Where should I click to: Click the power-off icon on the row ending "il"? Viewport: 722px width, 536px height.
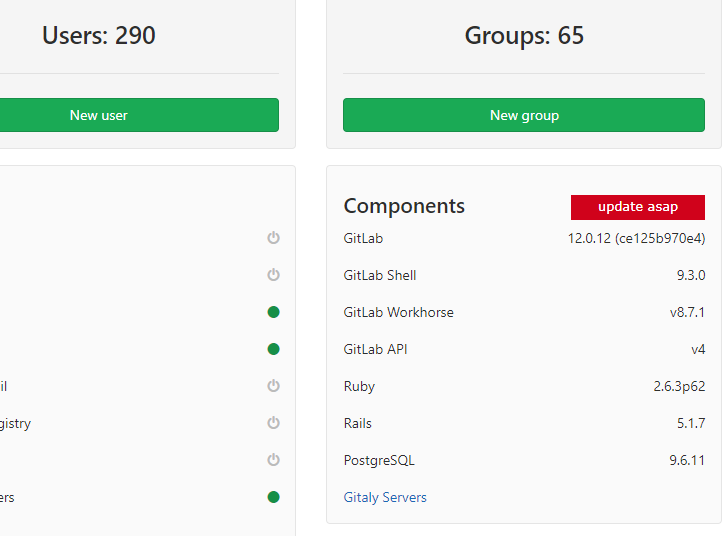273,386
